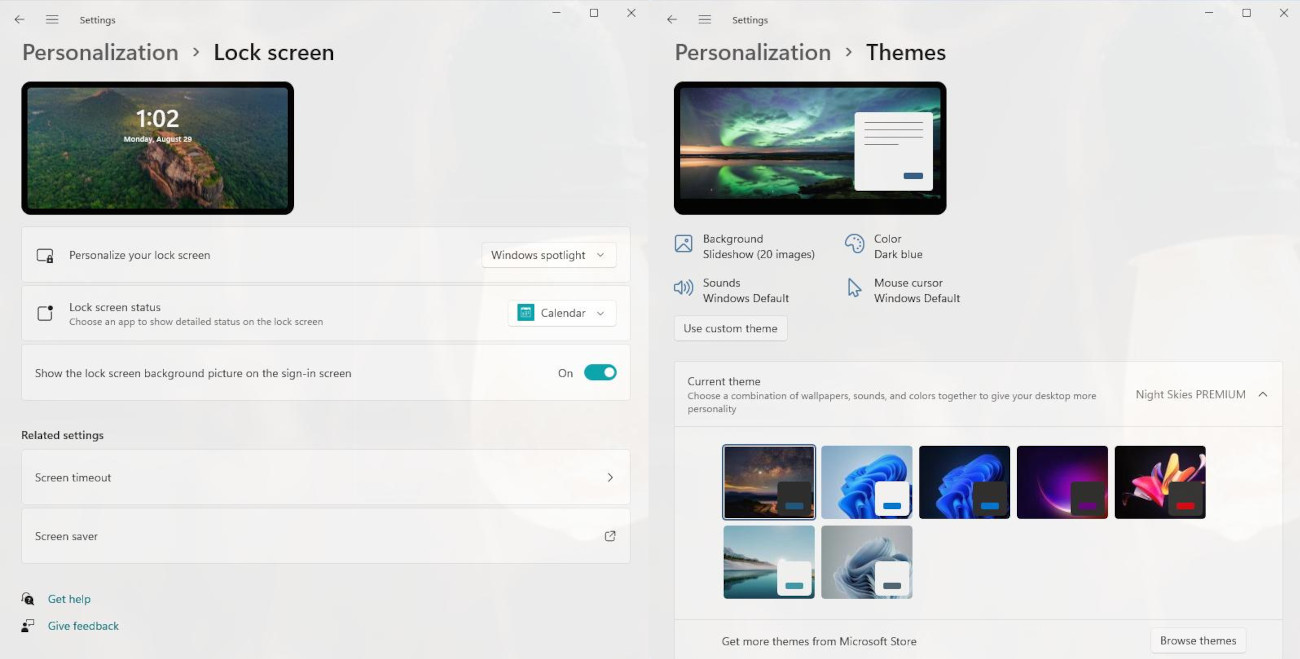Click Personalization breadcrumb in Lock screen window
The width and height of the screenshot is (1300, 659).
pyautogui.click(x=100, y=53)
